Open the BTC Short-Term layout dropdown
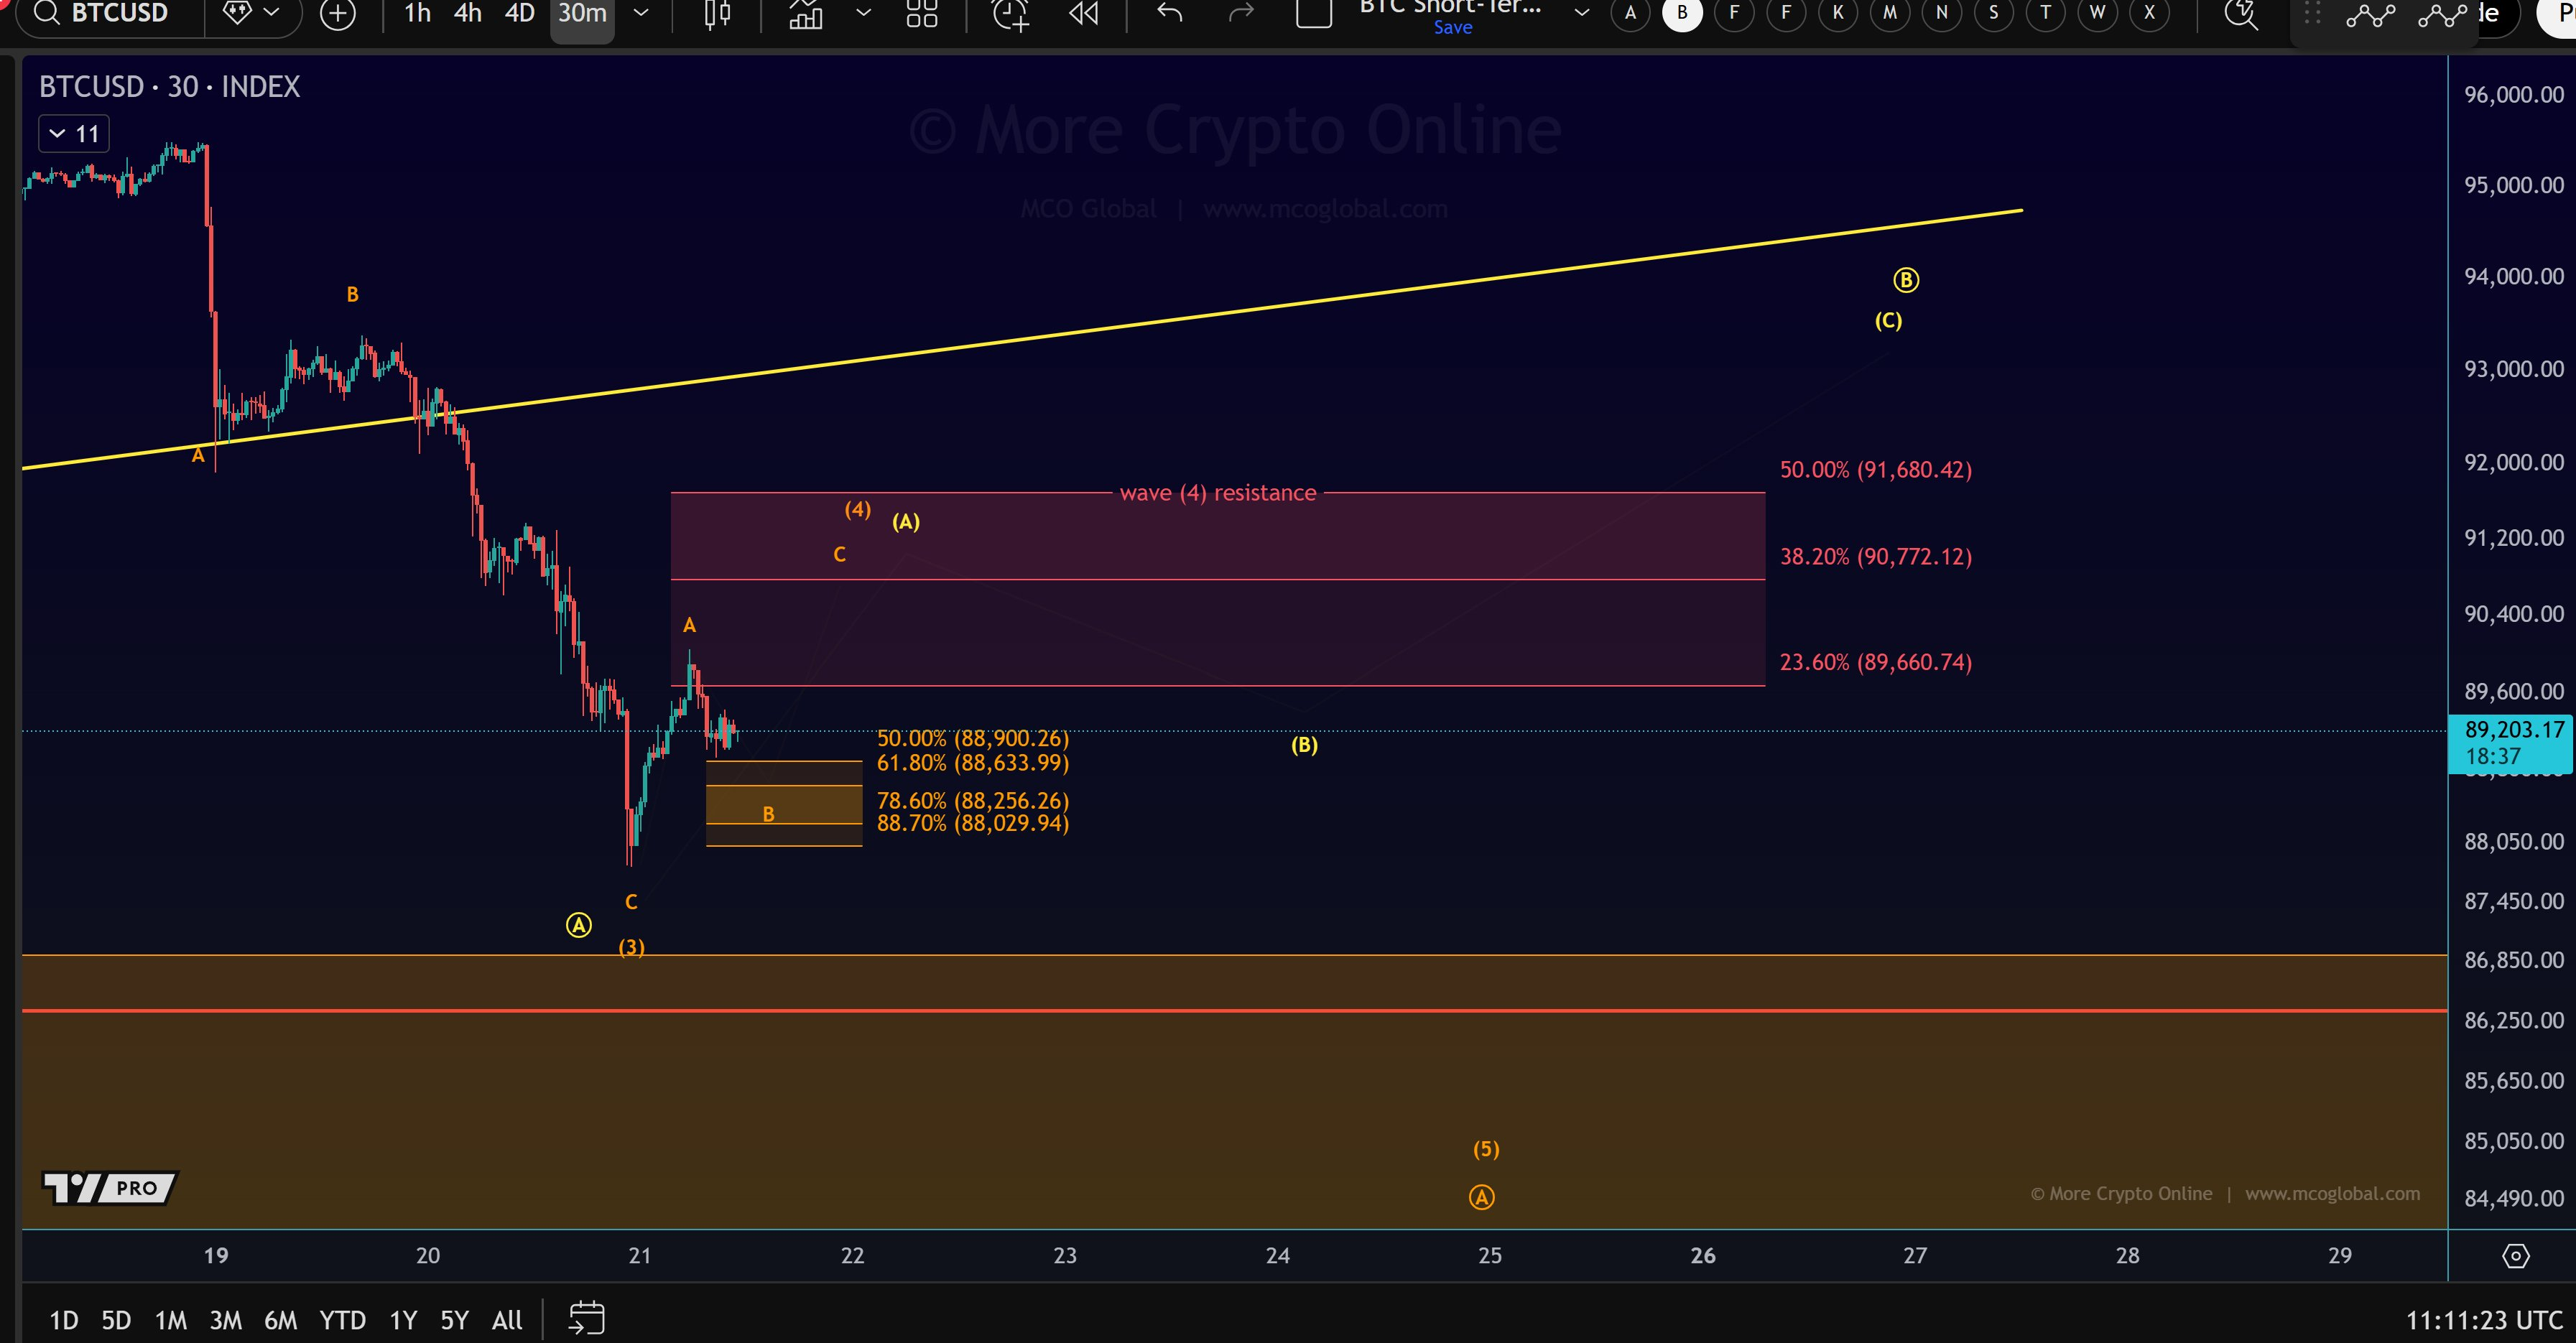 tap(1581, 12)
